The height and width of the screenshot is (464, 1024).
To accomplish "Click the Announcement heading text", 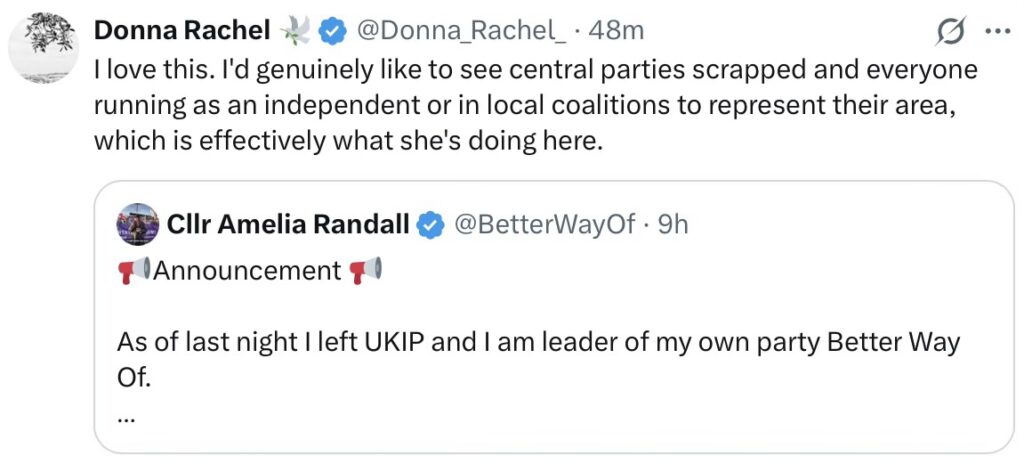I will point(248,271).
